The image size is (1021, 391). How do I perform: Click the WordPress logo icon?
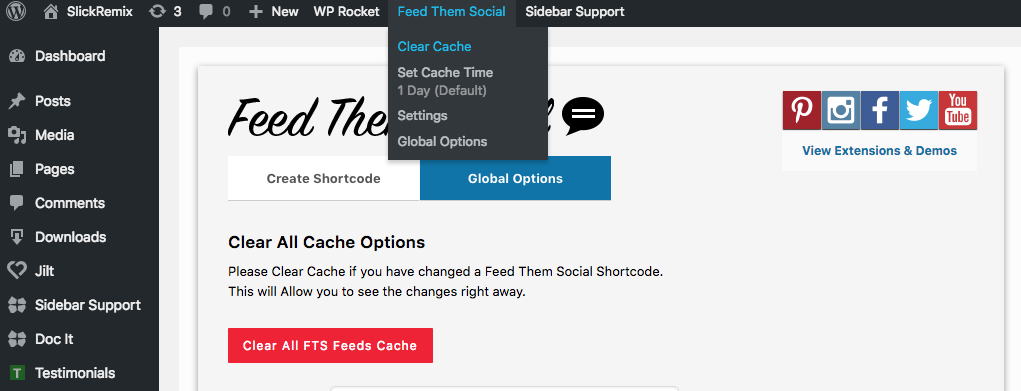(x=16, y=12)
